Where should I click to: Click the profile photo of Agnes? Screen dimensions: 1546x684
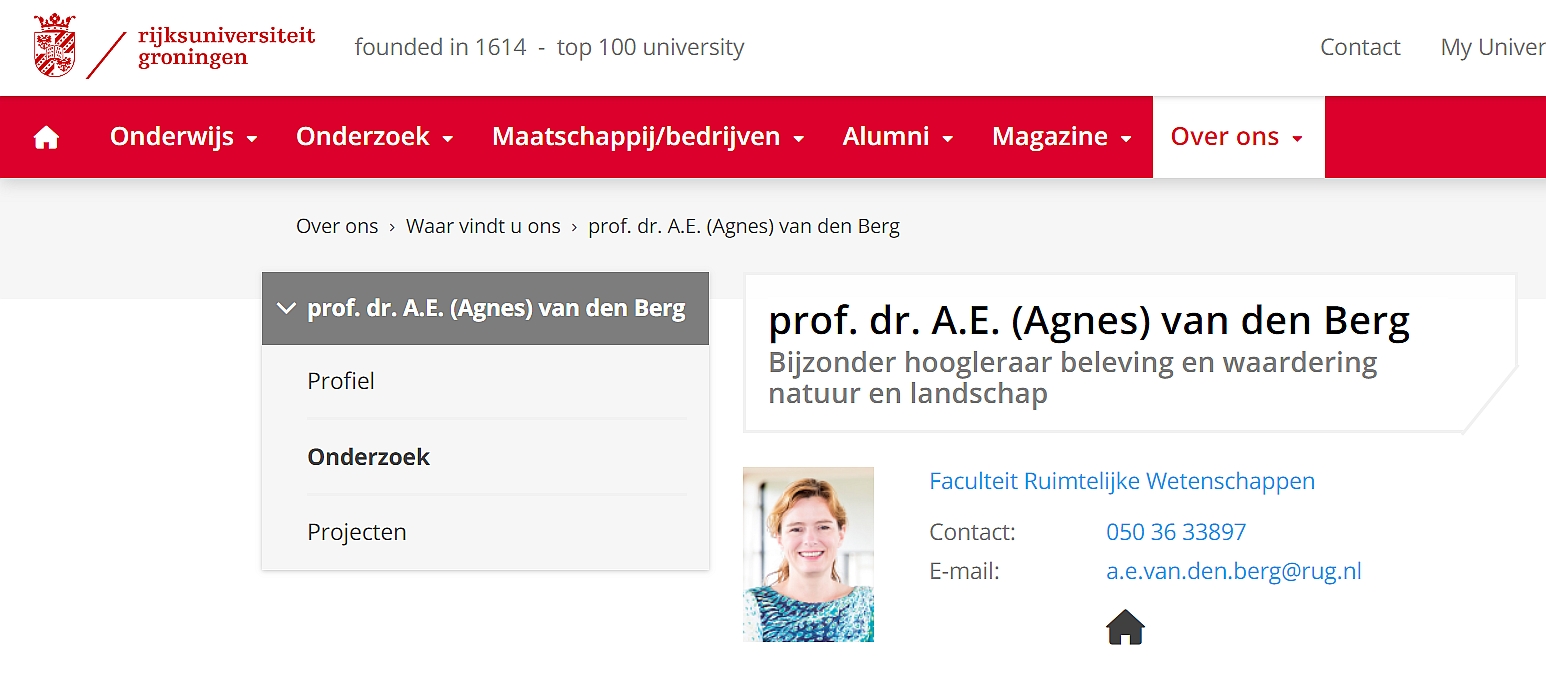click(808, 554)
